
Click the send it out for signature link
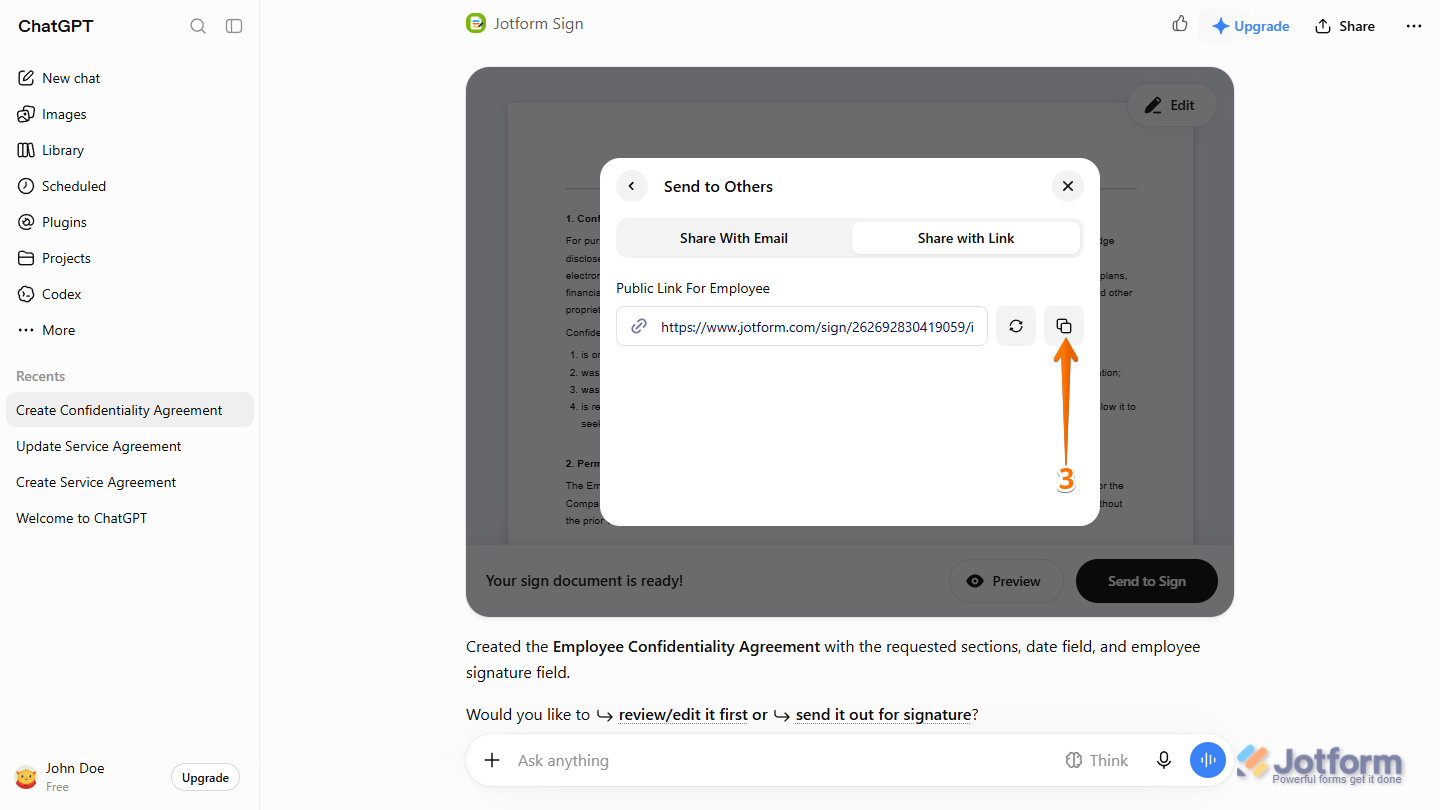[x=884, y=715]
